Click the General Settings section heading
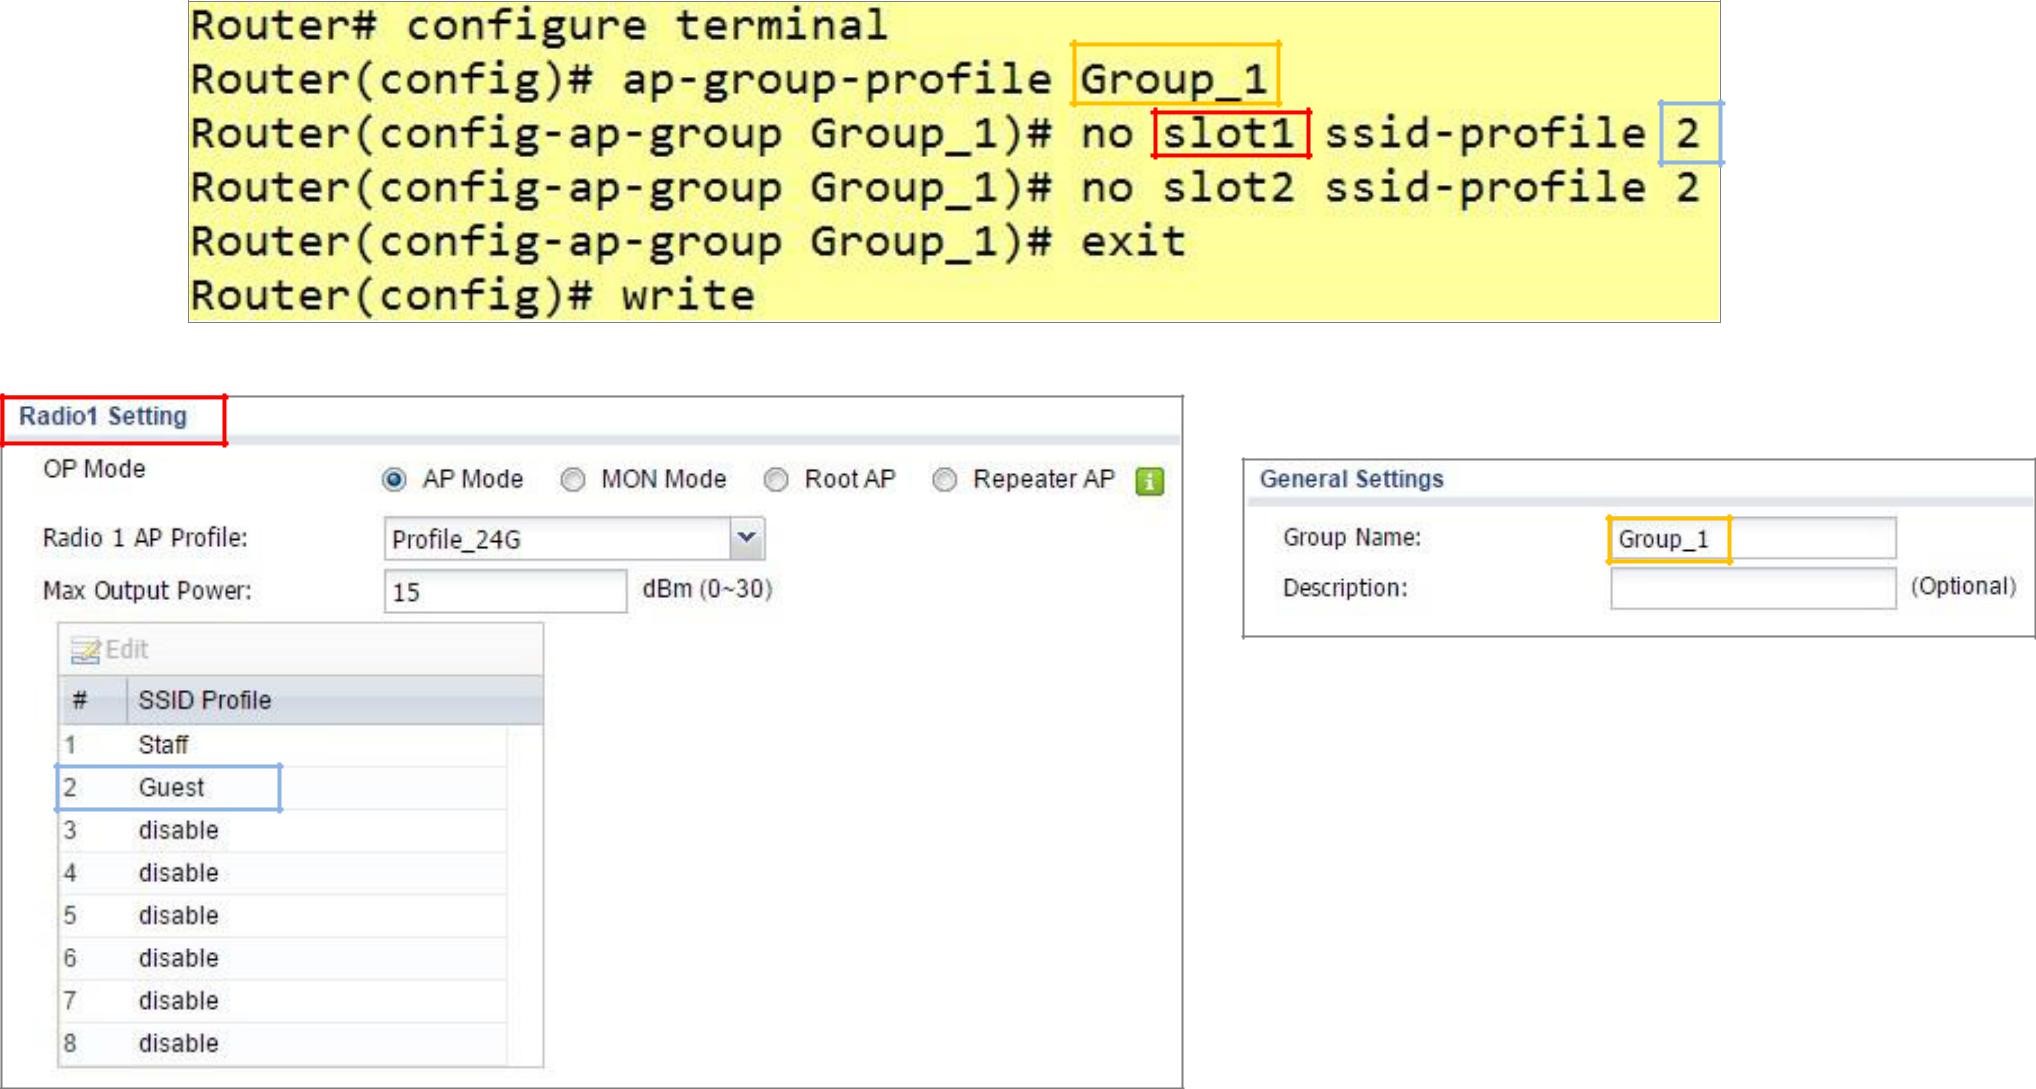The height and width of the screenshot is (1089, 2036). click(x=1351, y=479)
